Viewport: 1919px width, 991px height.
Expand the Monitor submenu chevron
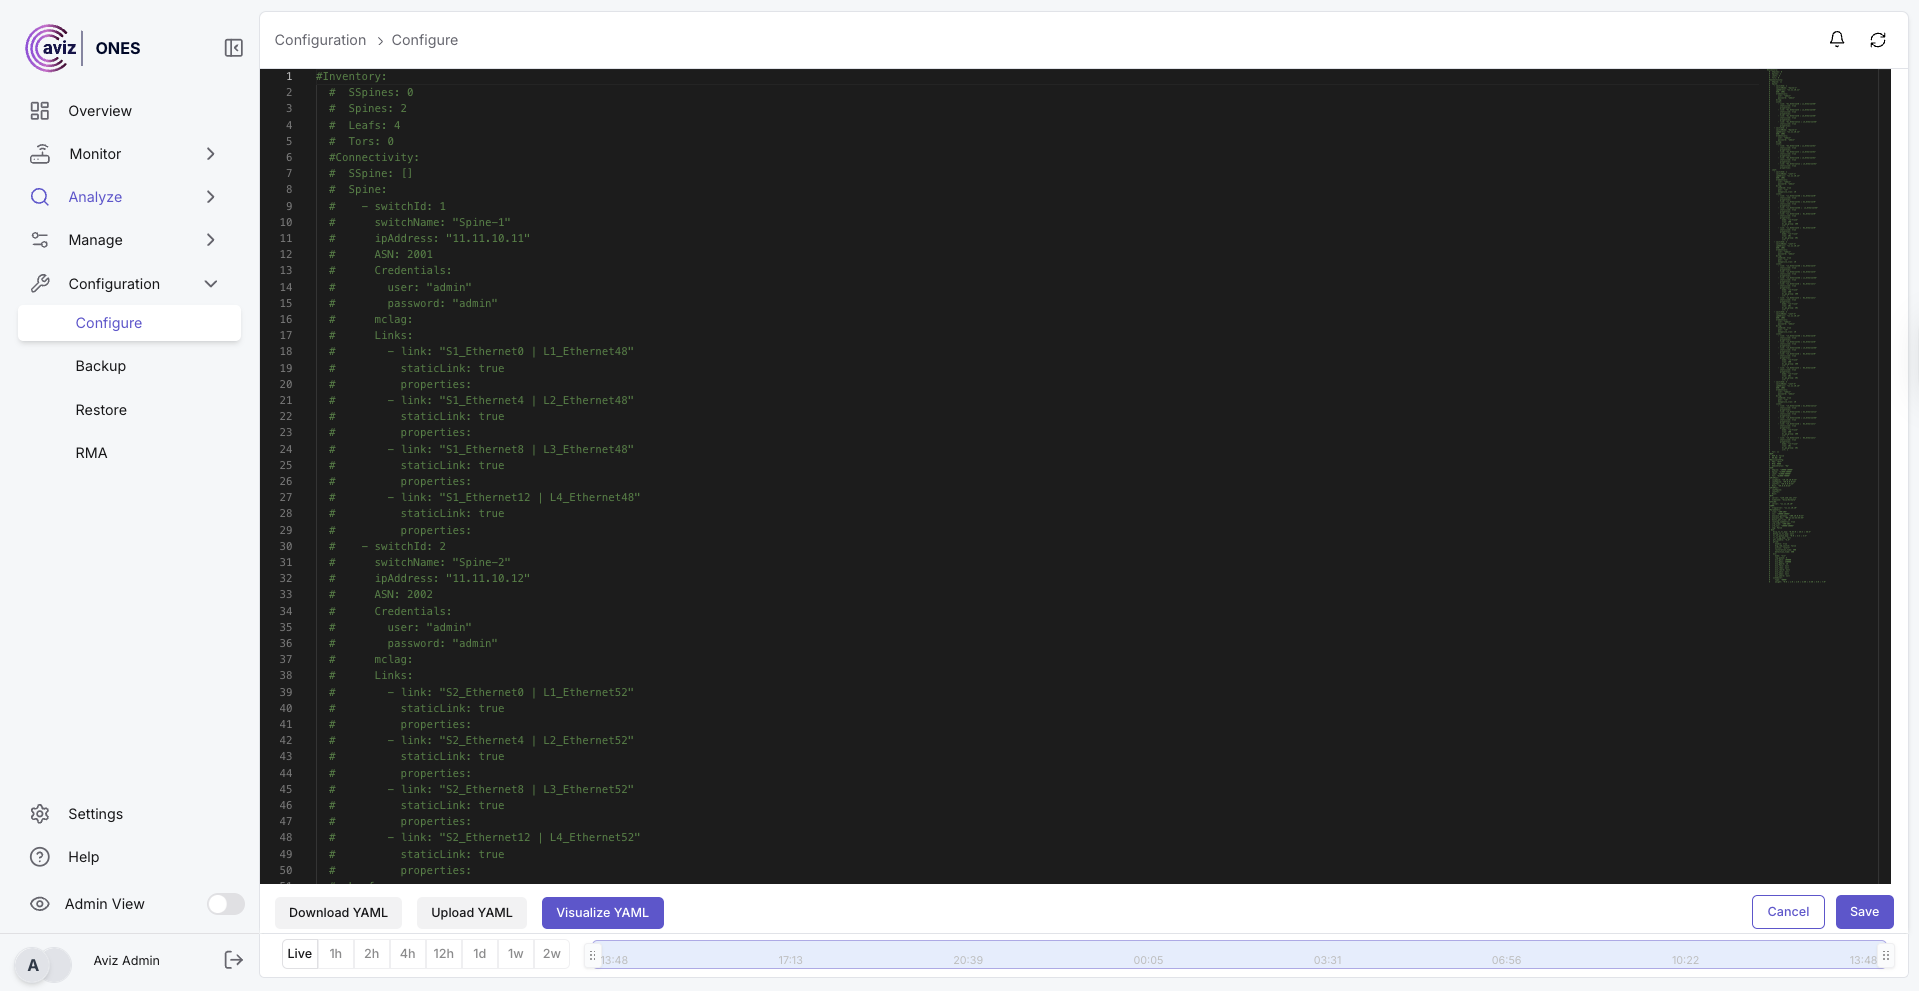tap(211, 154)
